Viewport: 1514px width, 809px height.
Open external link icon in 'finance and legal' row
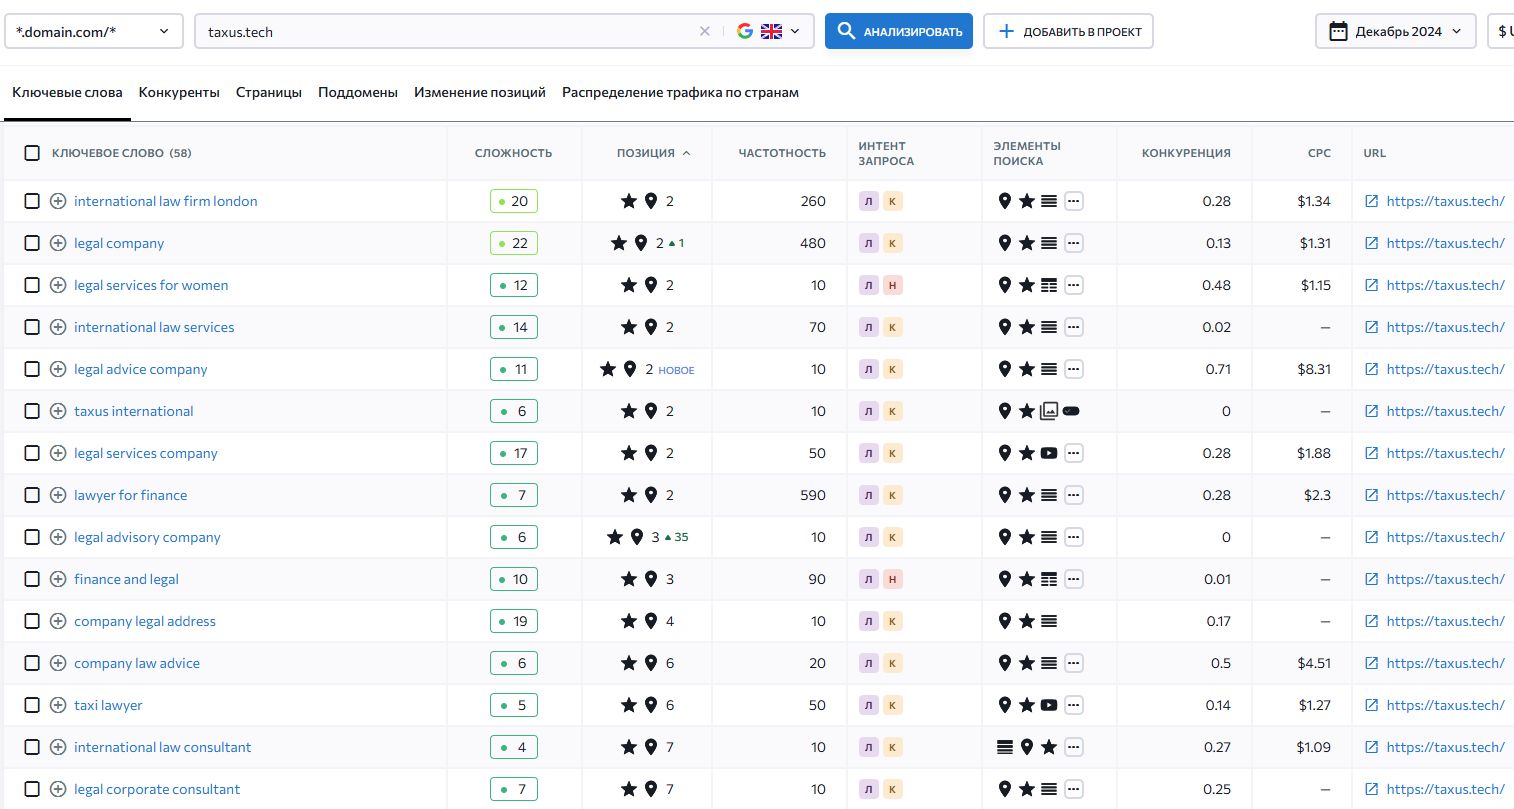pos(1372,579)
